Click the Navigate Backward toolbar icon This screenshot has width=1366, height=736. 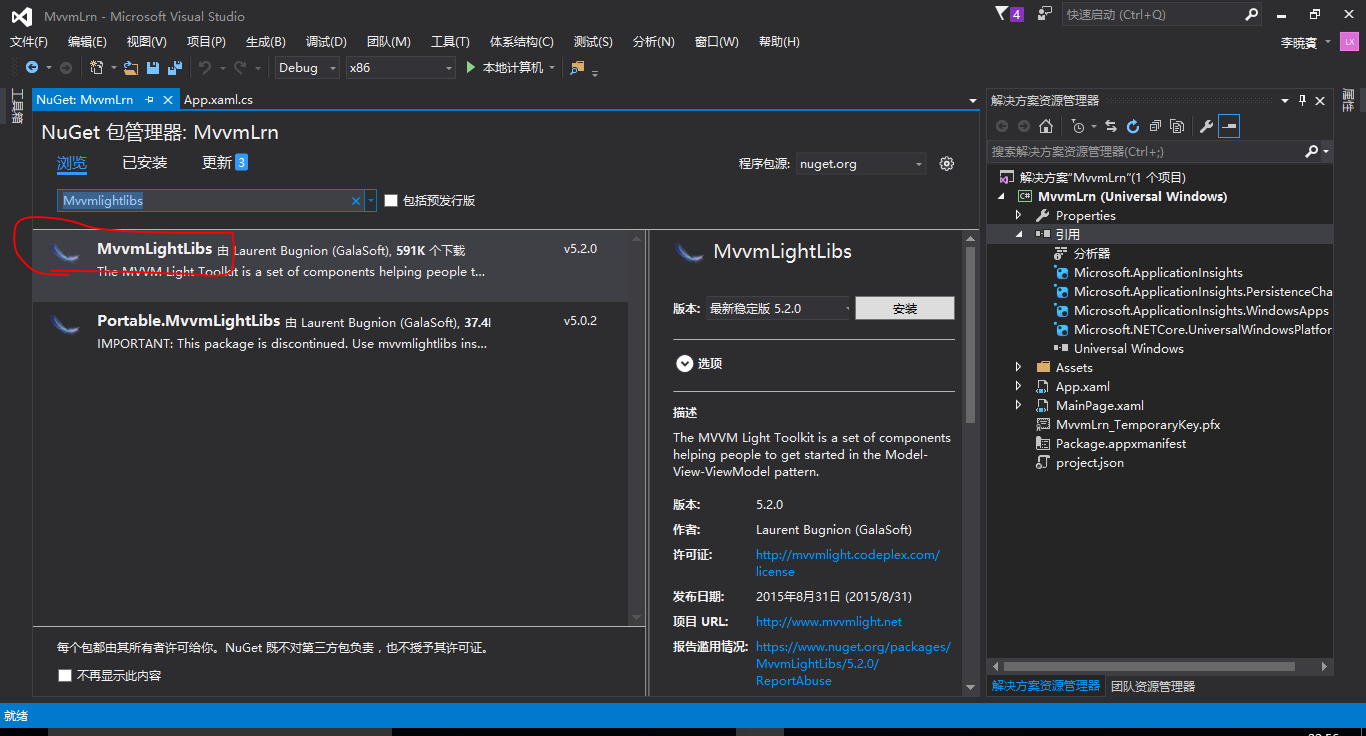32,68
